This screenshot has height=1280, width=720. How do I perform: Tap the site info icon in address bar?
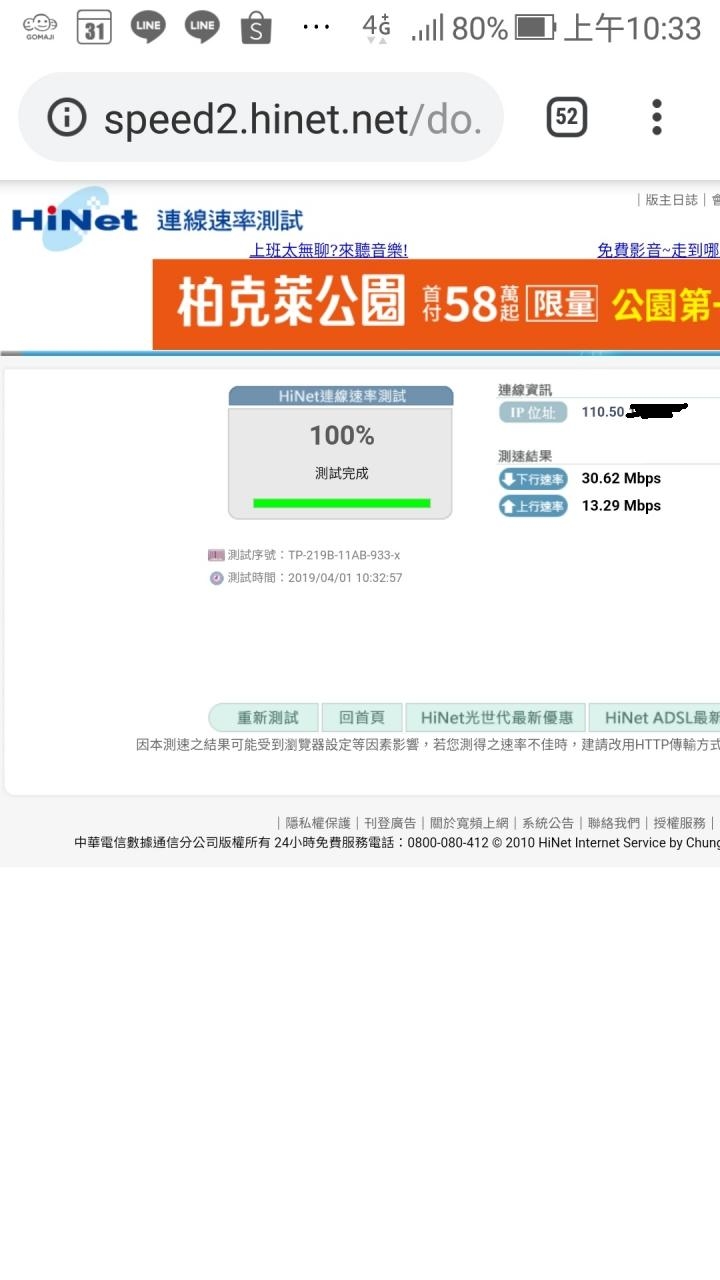67,118
